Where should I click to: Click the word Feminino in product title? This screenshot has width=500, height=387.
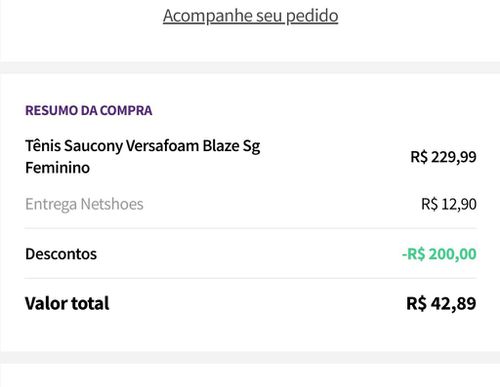(x=57, y=167)
